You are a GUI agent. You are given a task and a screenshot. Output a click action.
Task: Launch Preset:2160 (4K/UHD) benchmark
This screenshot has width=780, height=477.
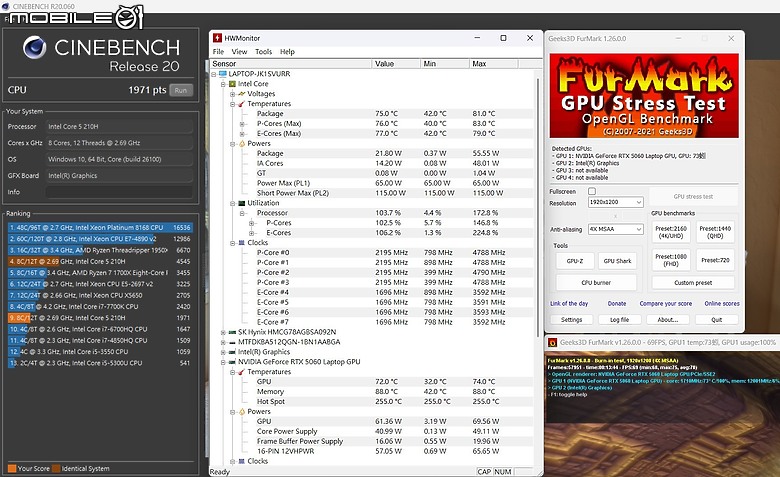tap(671, 232)
